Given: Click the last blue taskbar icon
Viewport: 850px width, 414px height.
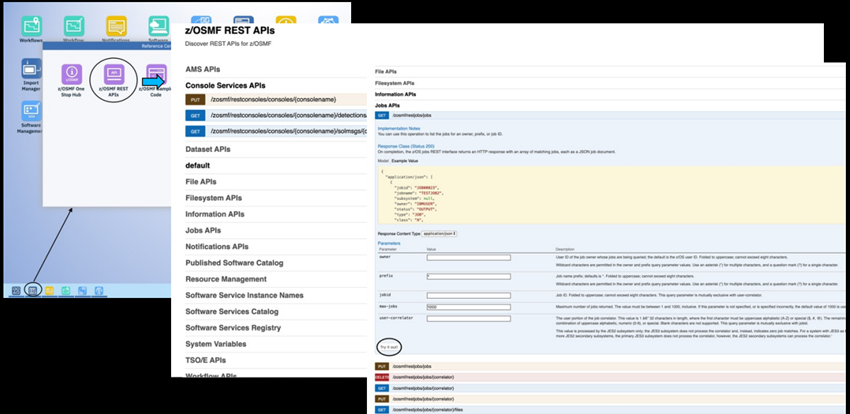Looking at the screenshot, I should [x=99, y=291].
